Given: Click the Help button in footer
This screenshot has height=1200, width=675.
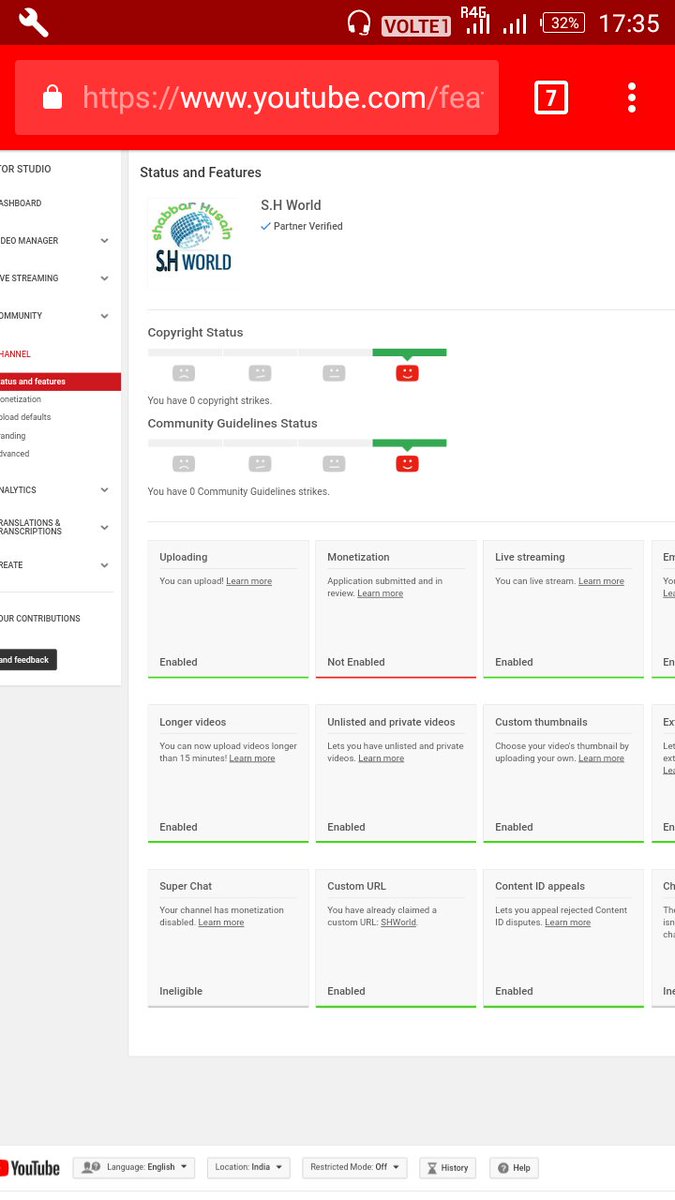Looking at the screenshot, I should pos(514,1167).
